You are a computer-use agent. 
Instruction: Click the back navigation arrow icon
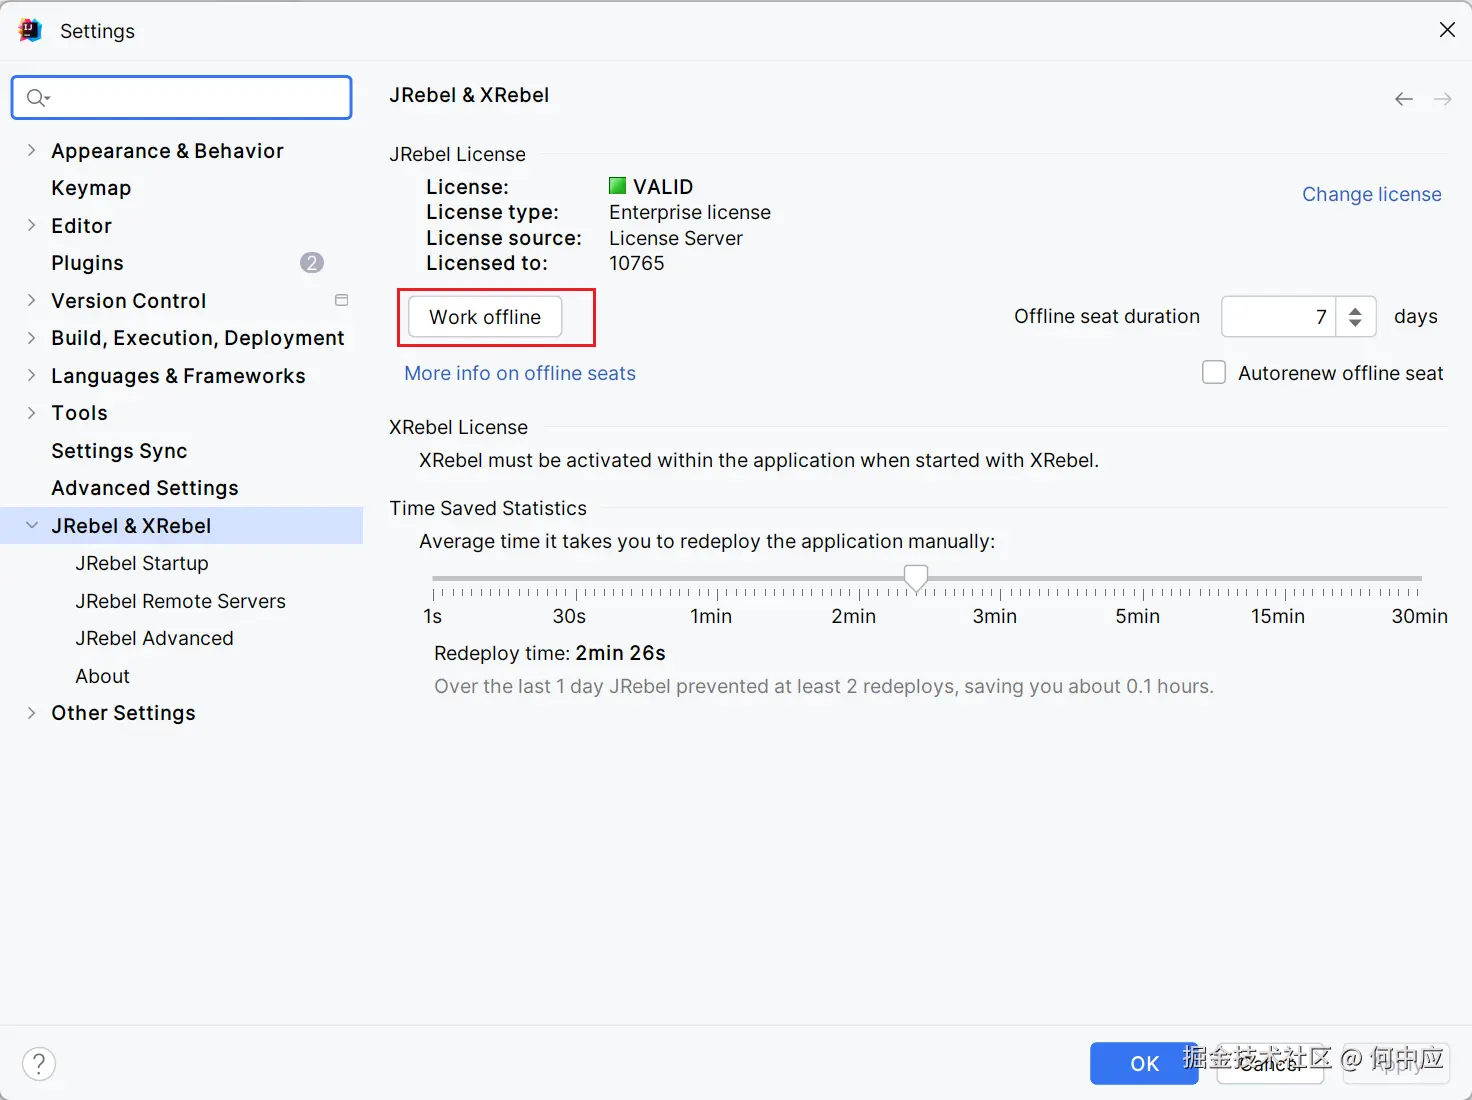pos(1404,99)
